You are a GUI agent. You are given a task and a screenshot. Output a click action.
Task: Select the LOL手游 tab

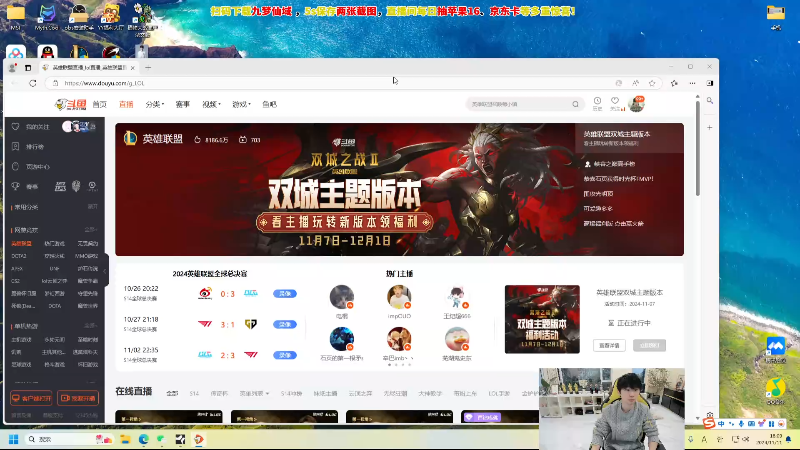[499, 393]
